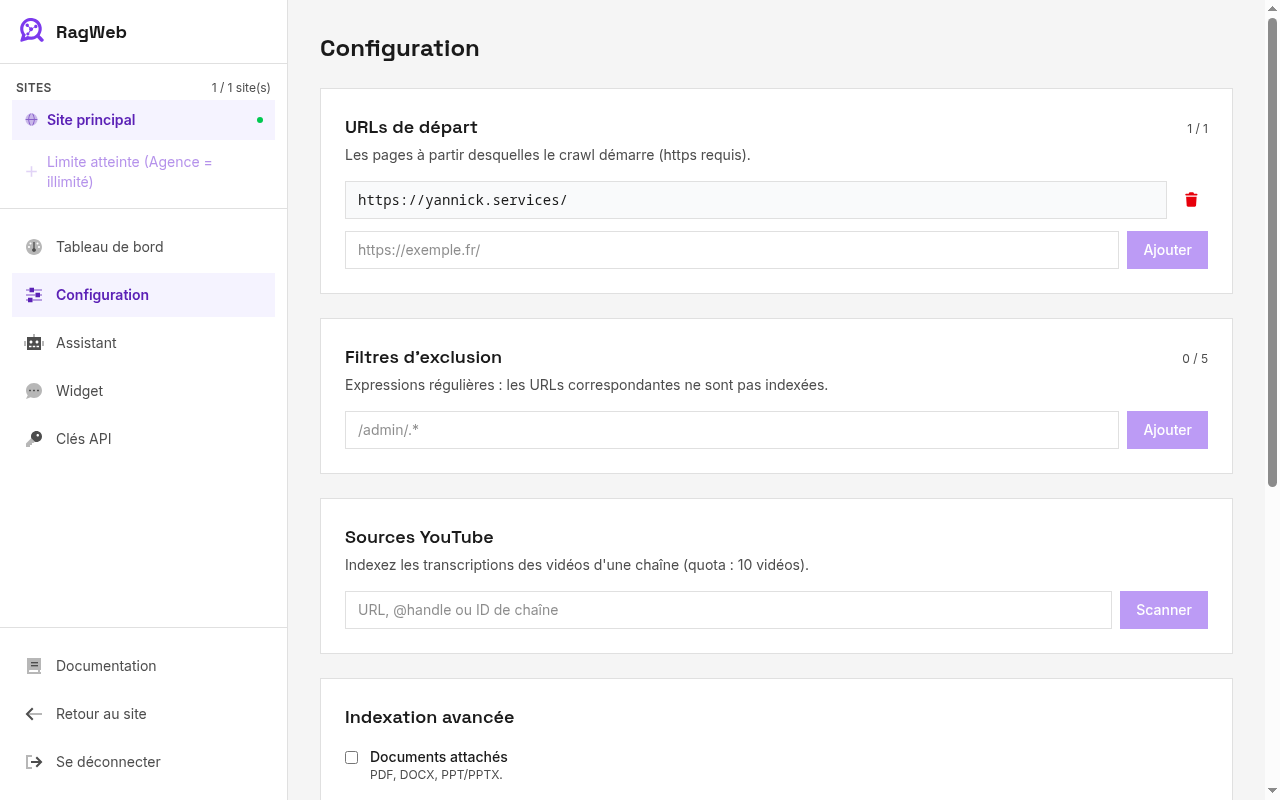Click the vertical page scrollbar
This screenshot has height=800, width=1280.
pyautogui.click(x=1273, y=250)
